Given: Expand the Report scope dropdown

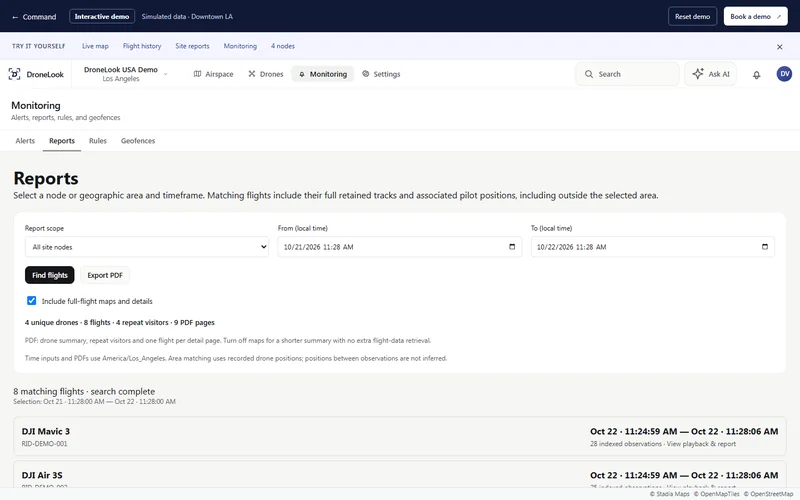Looking at the screenshot, I should click(x=147, y=247).
